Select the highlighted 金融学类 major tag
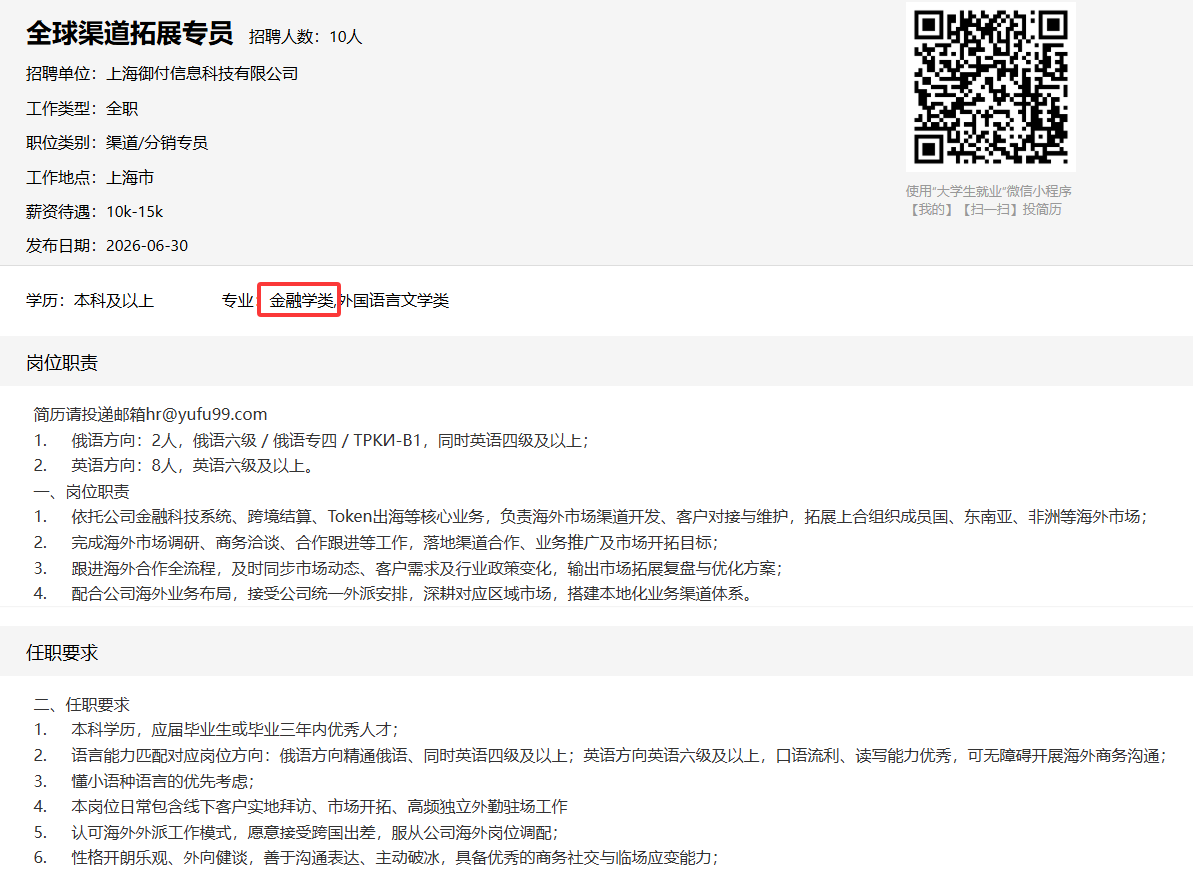 301,300
